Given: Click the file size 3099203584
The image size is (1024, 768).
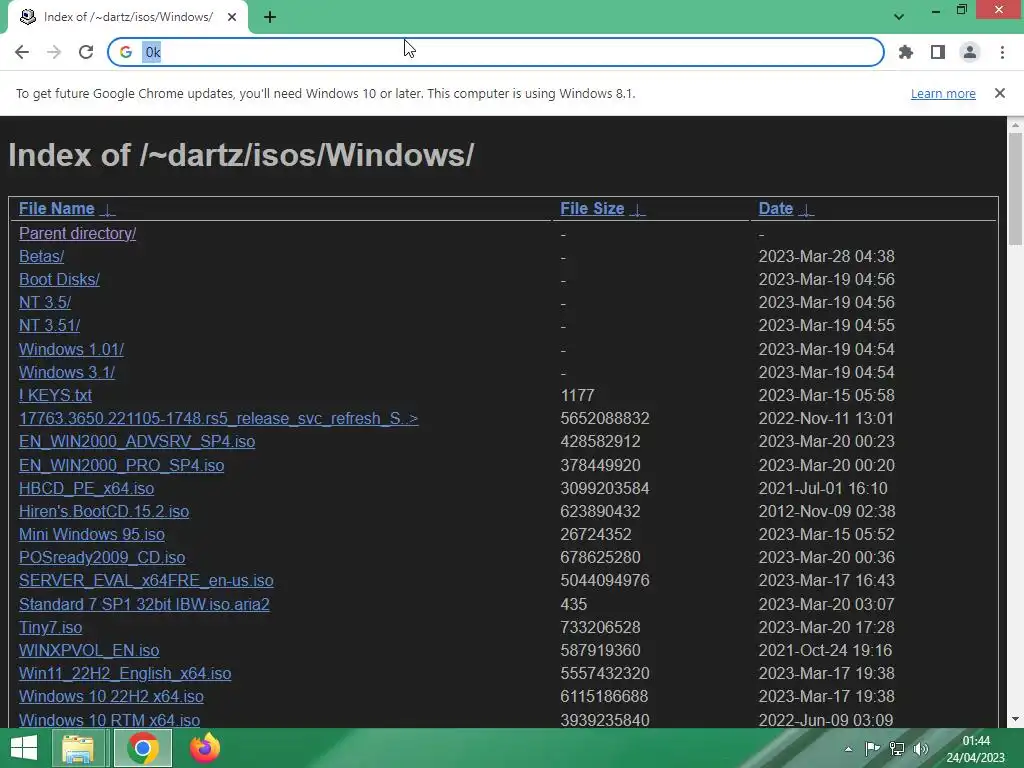Looking at the screenshot, I should (x=605, y=488).
